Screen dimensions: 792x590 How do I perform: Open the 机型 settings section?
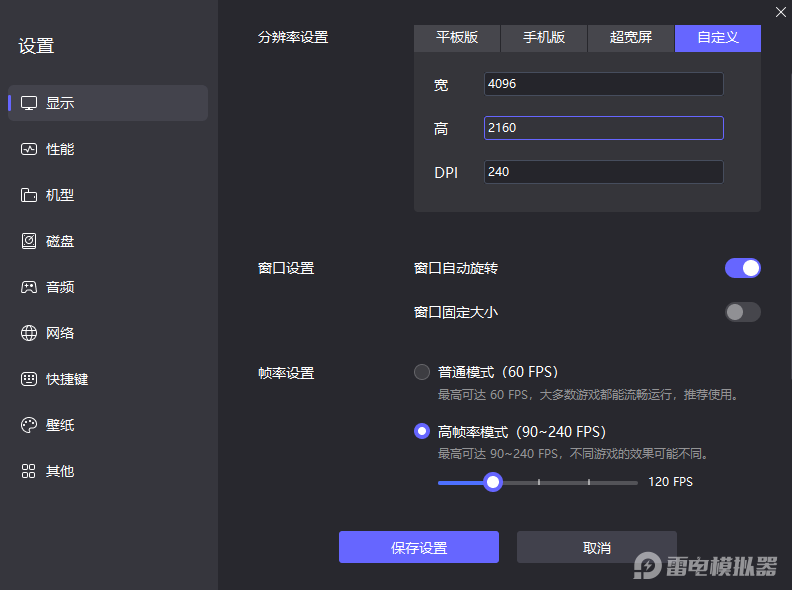pyautogui.click(x=108, y=195)
